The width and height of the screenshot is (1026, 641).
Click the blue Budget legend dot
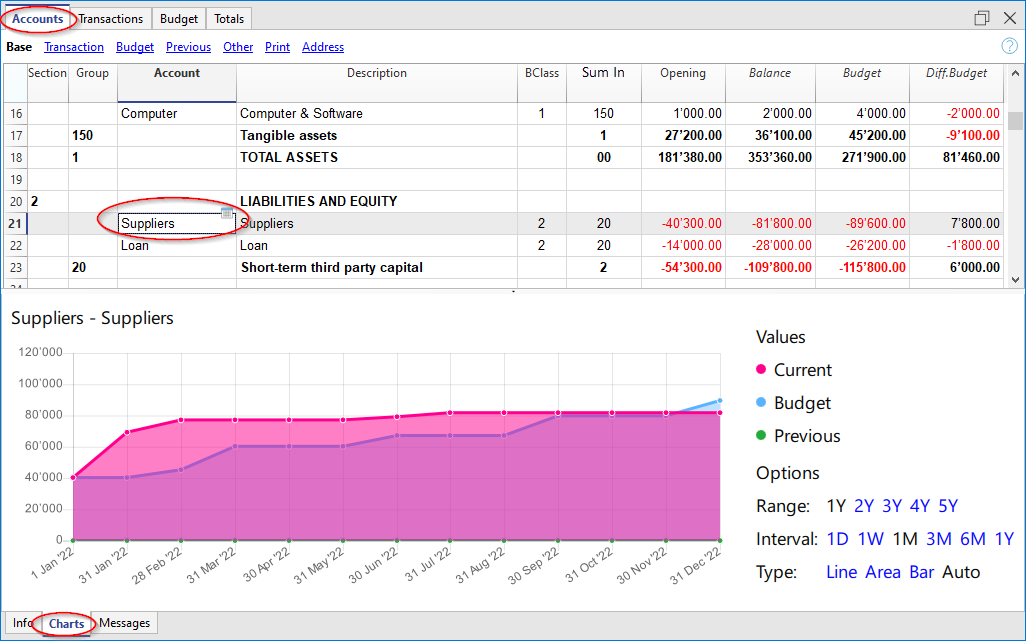(x=761, y=403)
